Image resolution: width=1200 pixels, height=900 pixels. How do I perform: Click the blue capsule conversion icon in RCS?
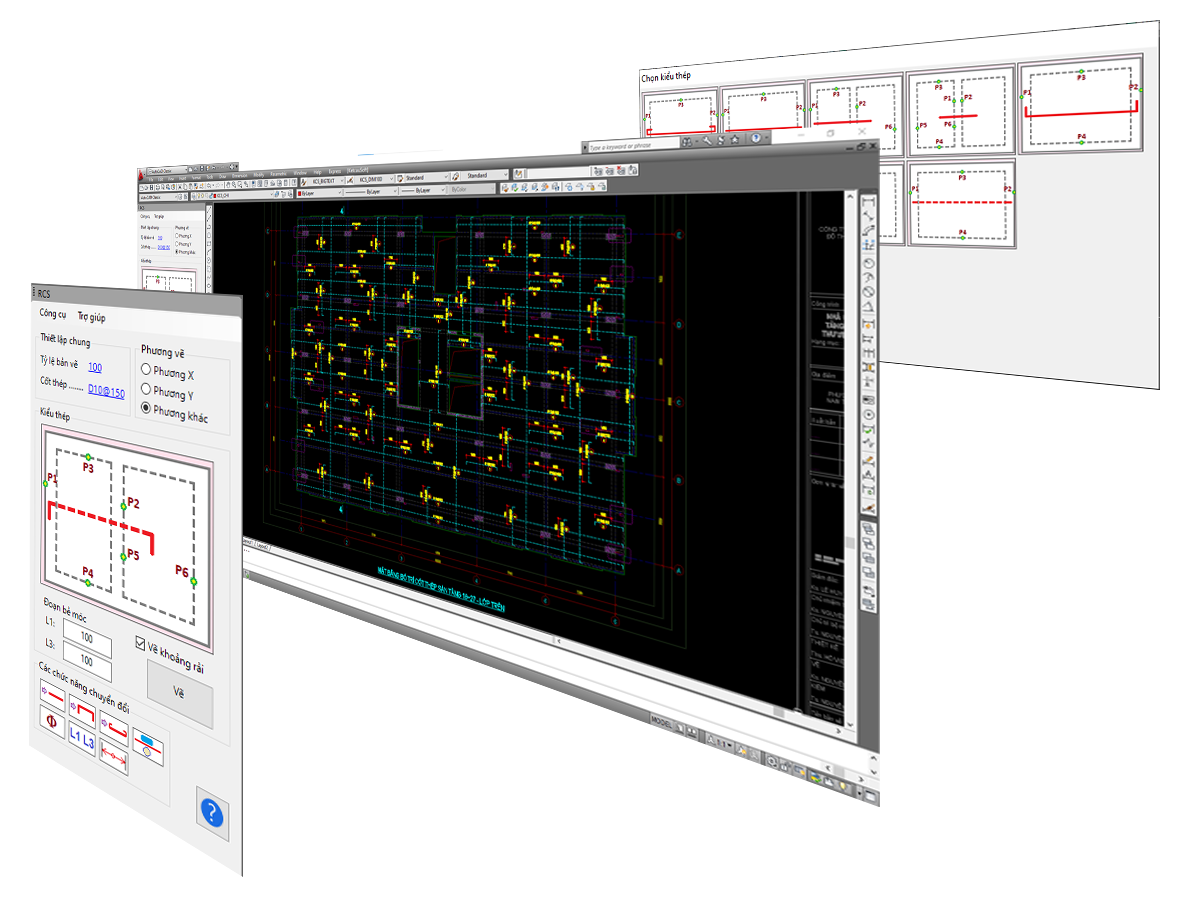(148, 746)
